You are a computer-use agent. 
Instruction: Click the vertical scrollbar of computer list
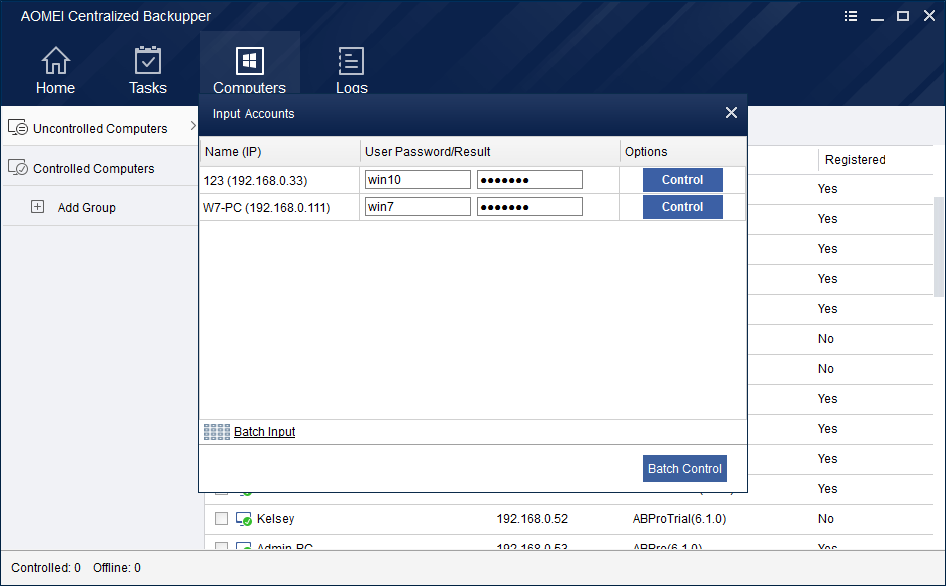pos(938,246)
